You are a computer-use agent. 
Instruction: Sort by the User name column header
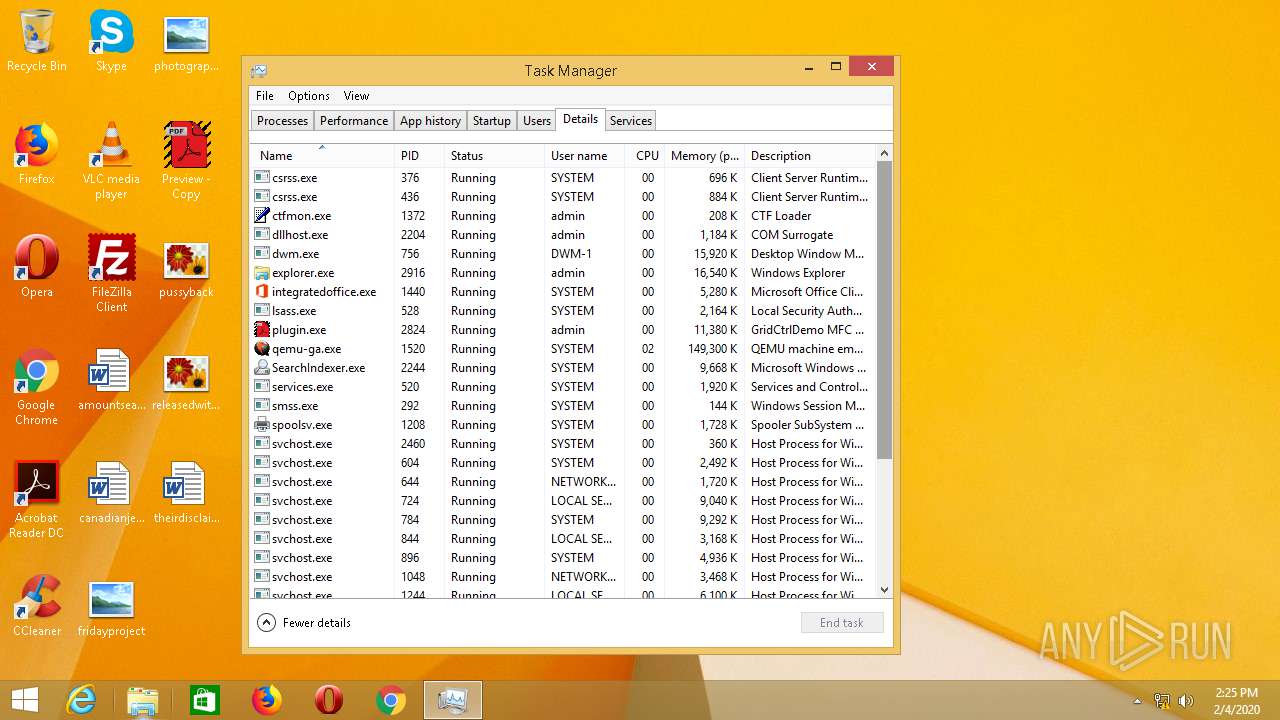584,156
